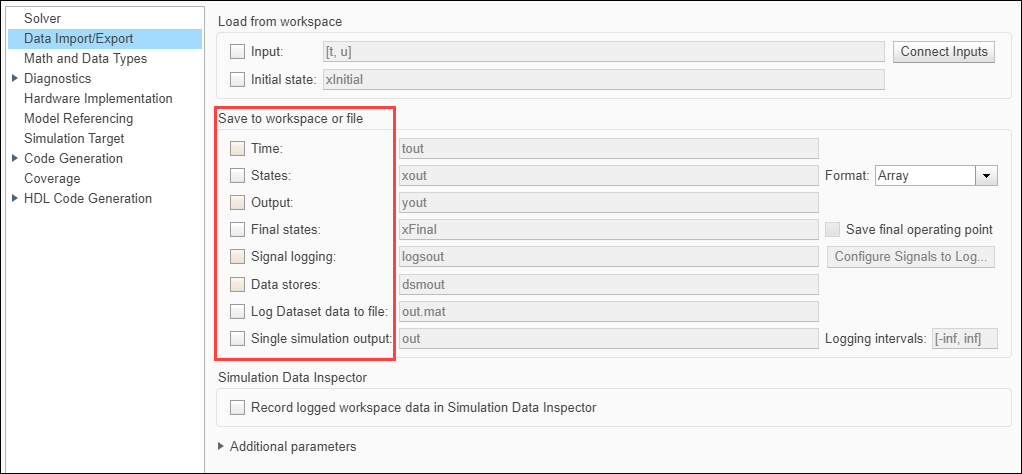Enable the Time checkbox

click(x=237, y=149)
